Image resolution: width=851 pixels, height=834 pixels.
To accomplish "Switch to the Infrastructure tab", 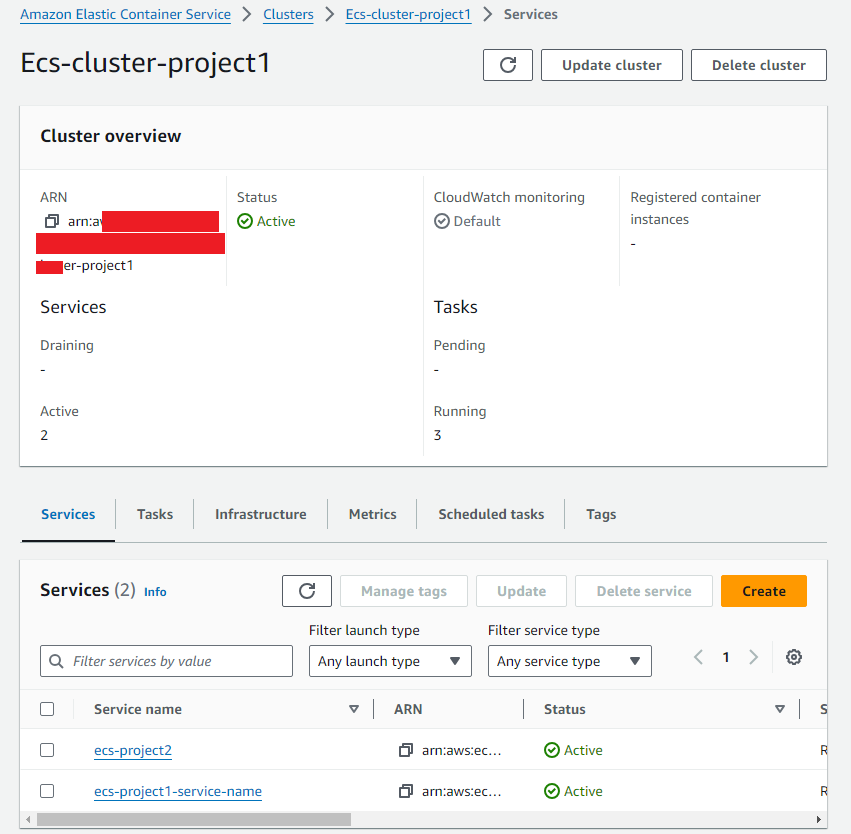I will point(260,514).
